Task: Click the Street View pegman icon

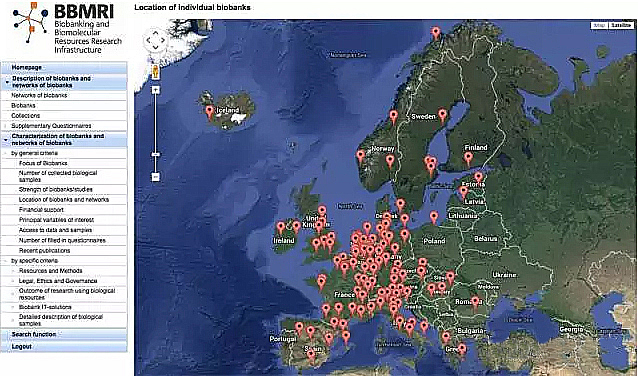Action: (x=155, y=72)
